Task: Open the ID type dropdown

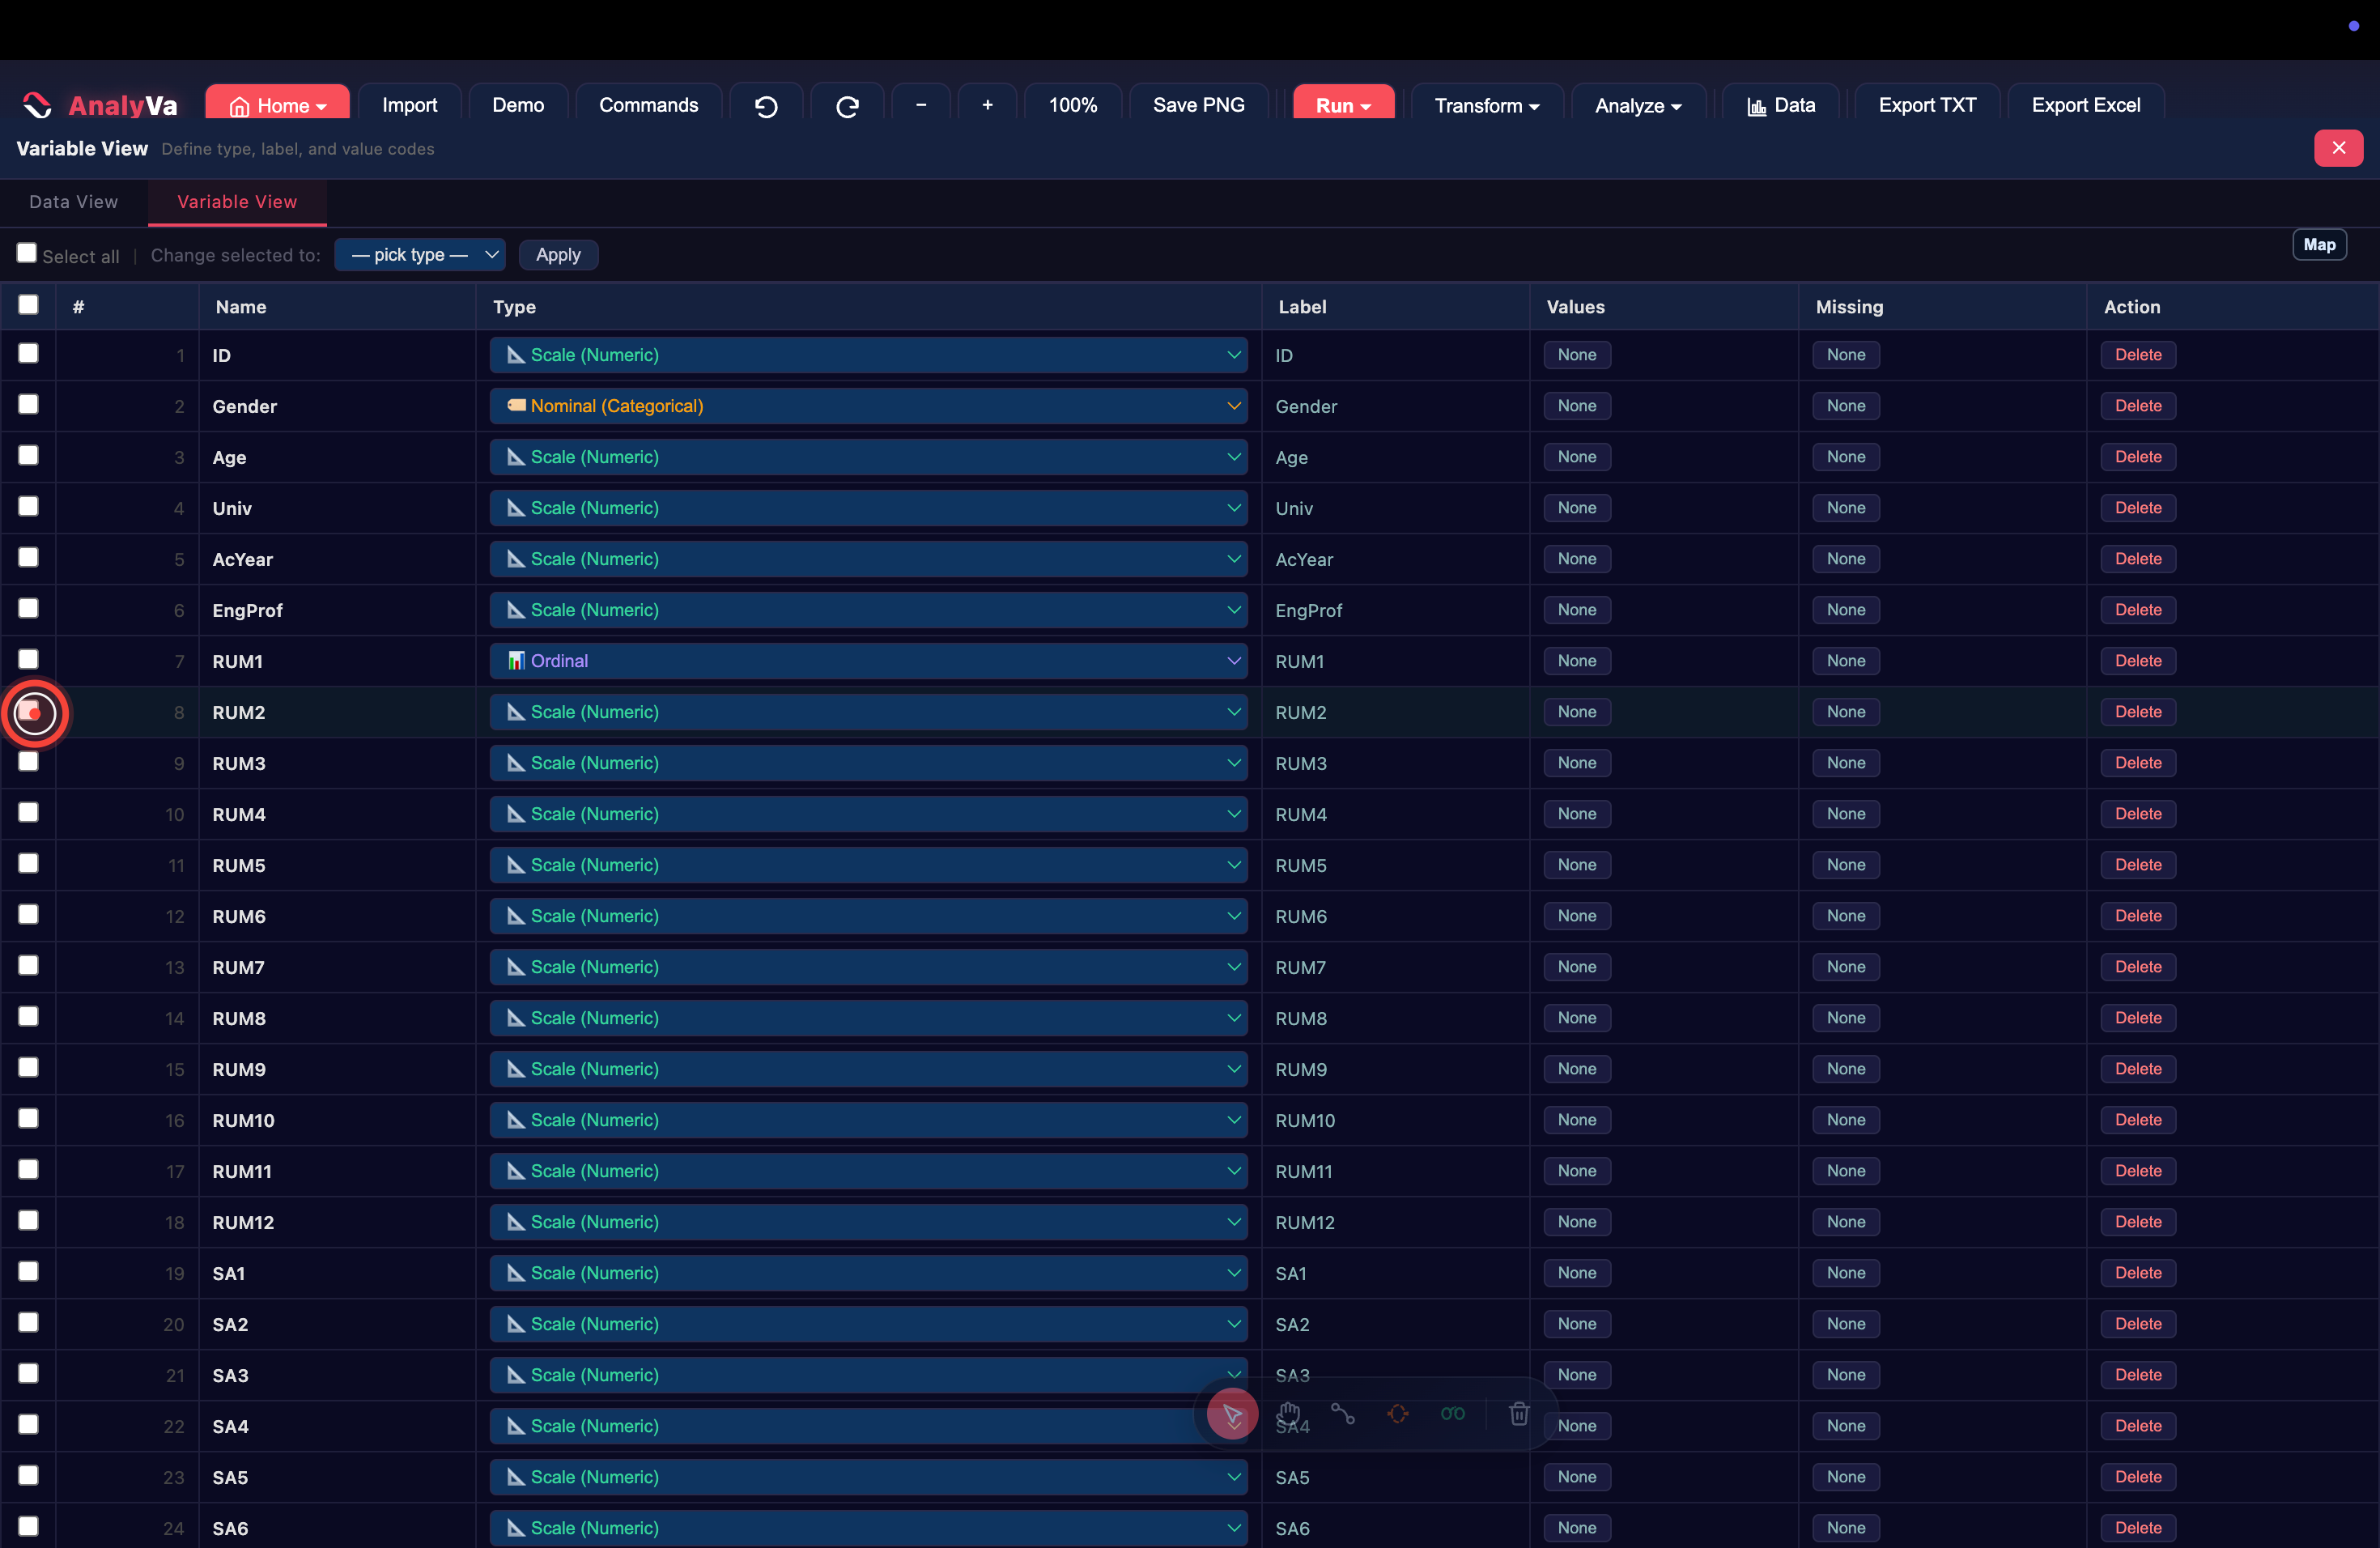Action: coord(868,355)
